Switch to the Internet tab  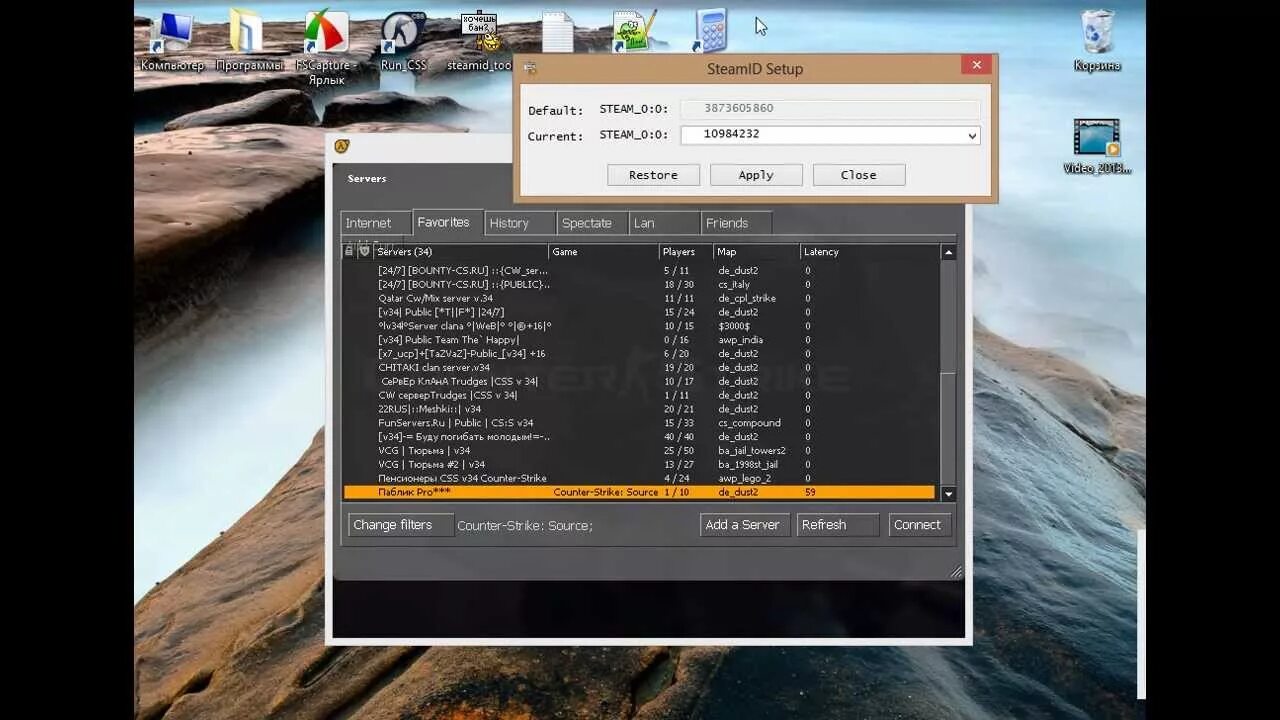[x=375, y=223]
